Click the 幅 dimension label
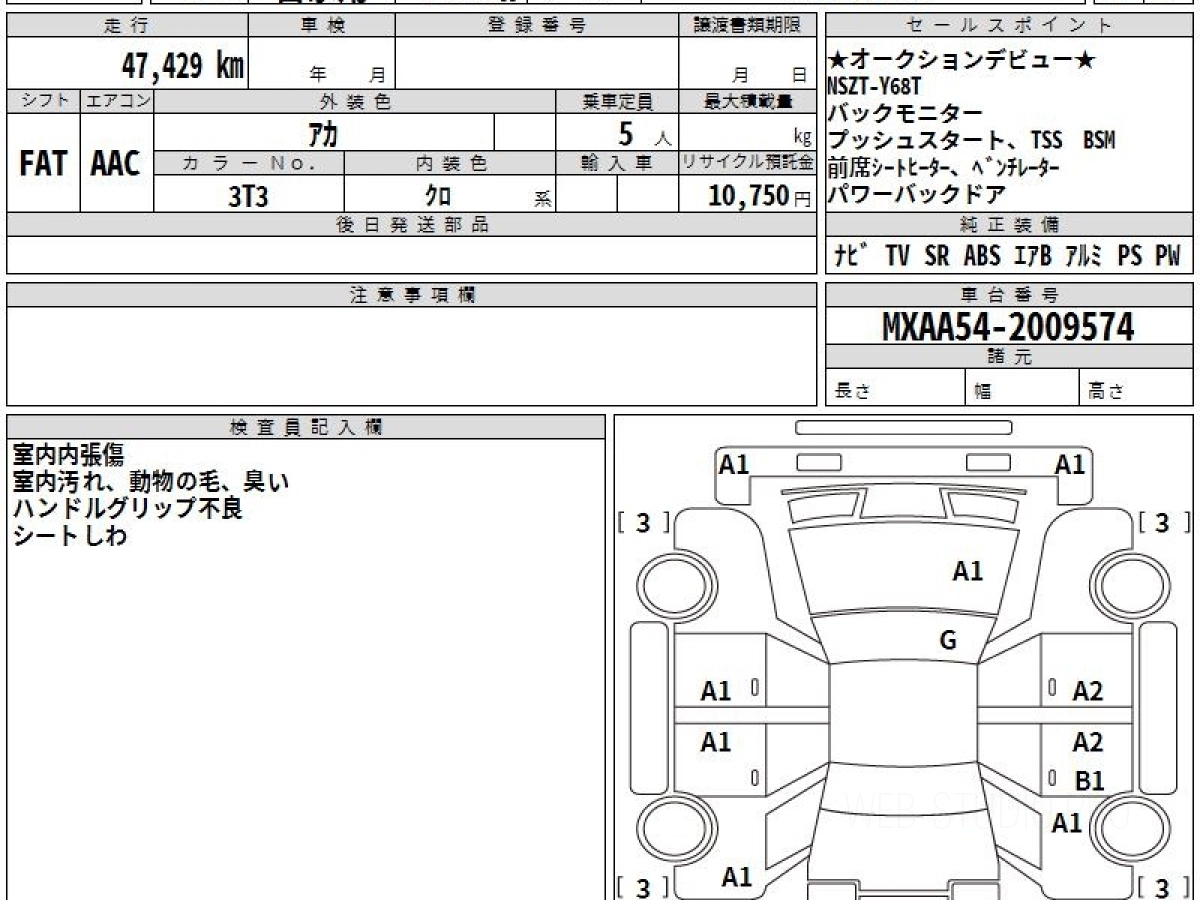The width and height of the screenshot is (1200, 900). (x=983, y=392)
